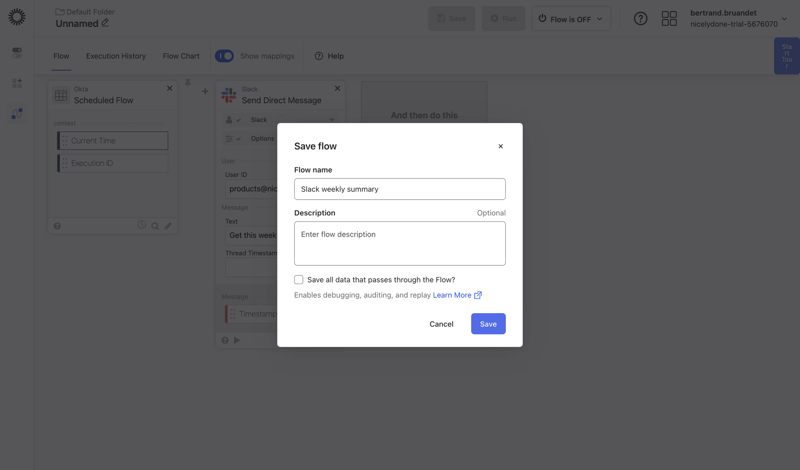This screenshot has width=800, height=470.
Task: Click the Slack connection person icon
Action: click(x=229, y=120)
